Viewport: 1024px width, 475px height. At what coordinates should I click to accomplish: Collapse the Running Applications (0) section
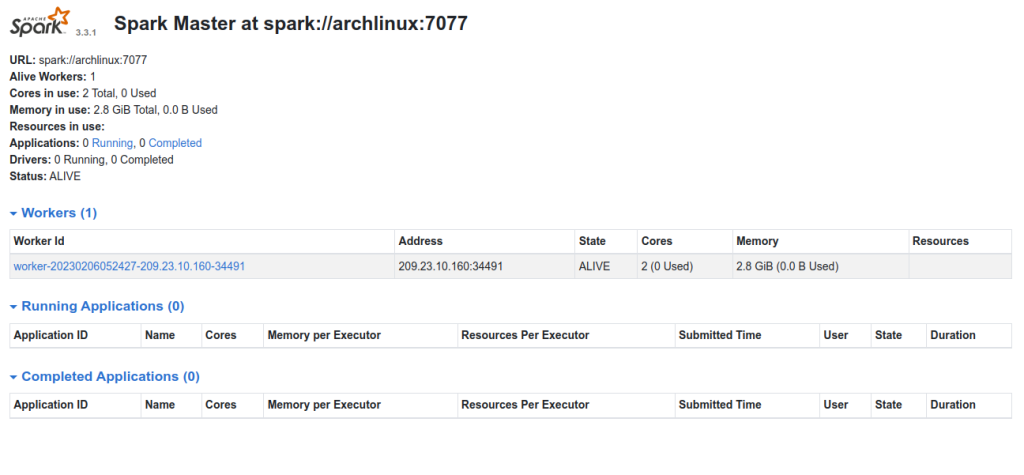[x=97, y=306]
